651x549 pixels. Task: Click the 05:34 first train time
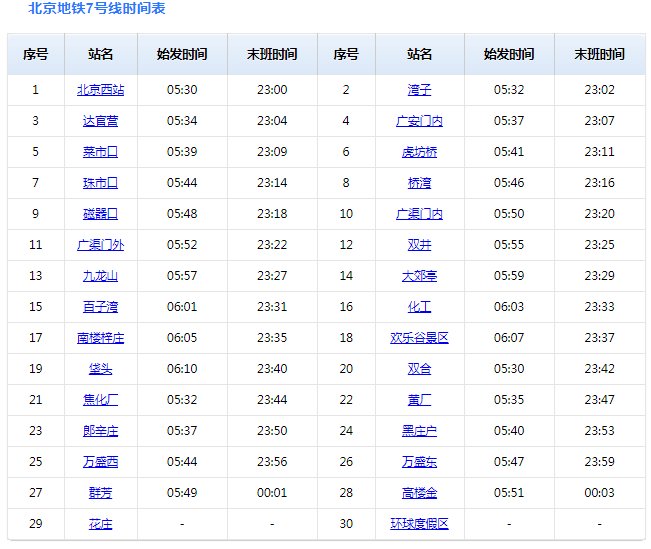click(x=182, y=121)
